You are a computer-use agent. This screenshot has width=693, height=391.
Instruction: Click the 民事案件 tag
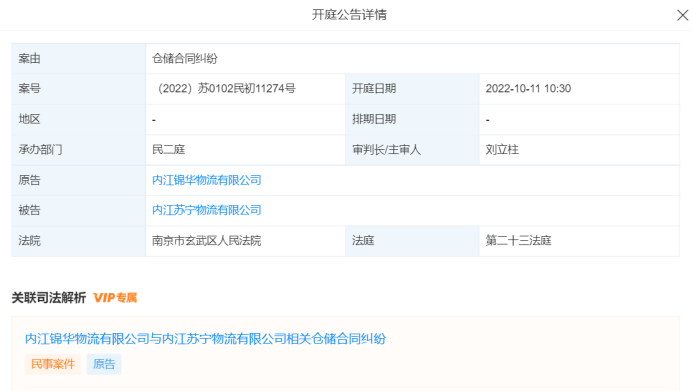(x=53, y=364)
